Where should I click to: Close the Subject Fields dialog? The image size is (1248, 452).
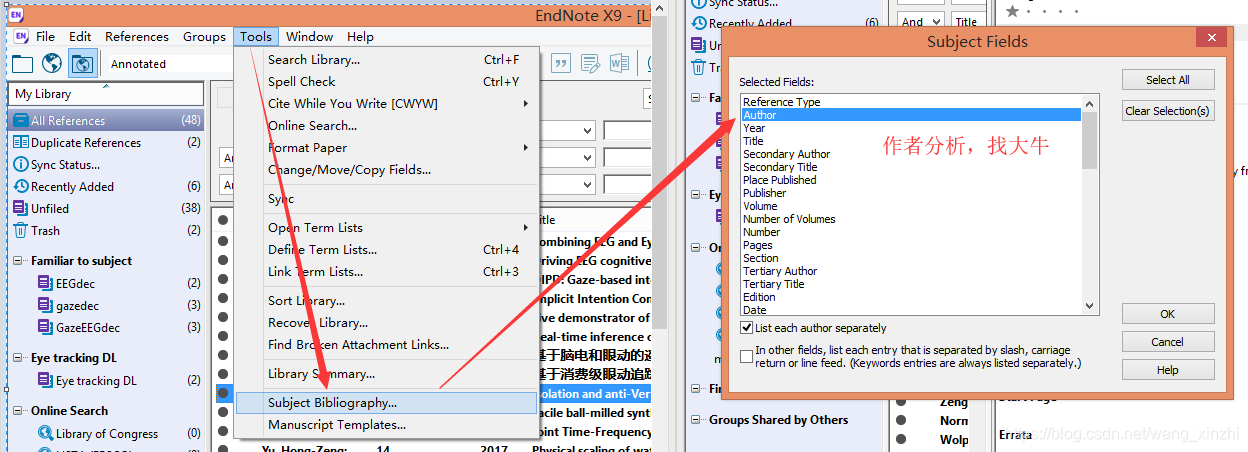pyautogui.click(x=1212, y=37)
